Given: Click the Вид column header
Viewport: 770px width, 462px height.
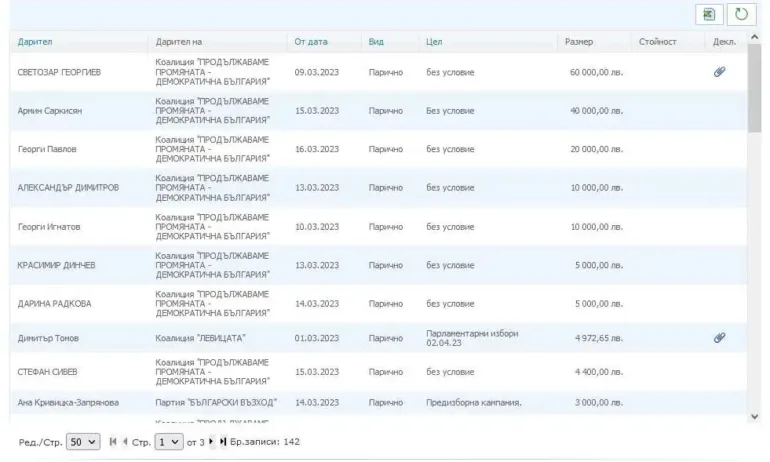Looking at the screenshot, I should 376,41.
